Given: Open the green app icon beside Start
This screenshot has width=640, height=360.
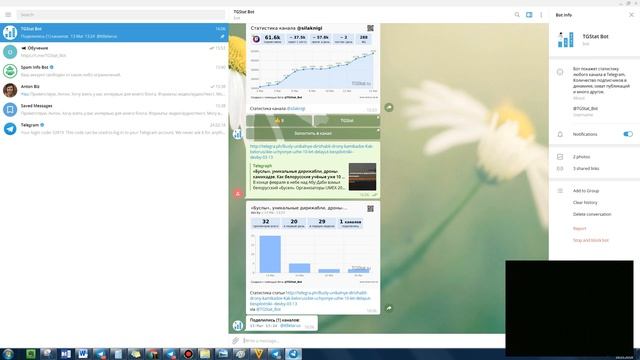Looking at the screenshot, I should coord(31,354).
